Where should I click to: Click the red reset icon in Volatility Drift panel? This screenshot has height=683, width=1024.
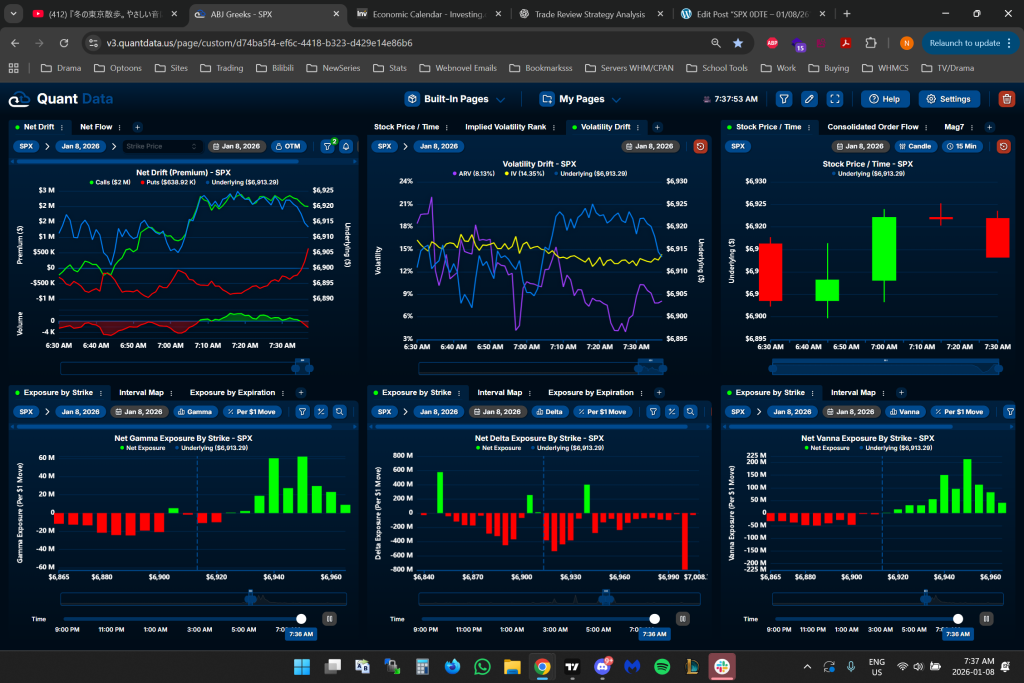coord(700,146)
